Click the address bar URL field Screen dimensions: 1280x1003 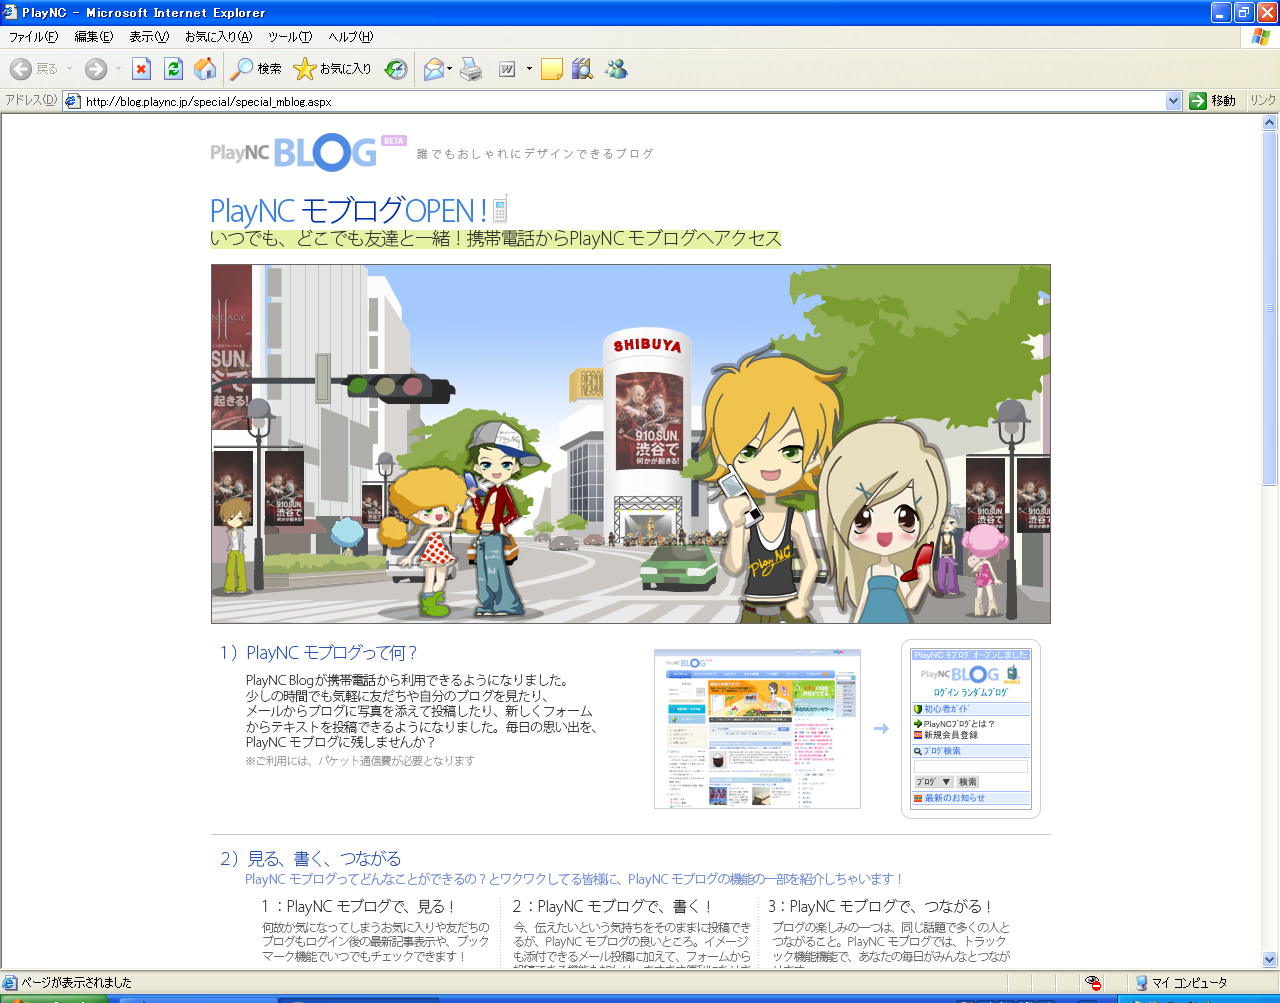(620, 101)
